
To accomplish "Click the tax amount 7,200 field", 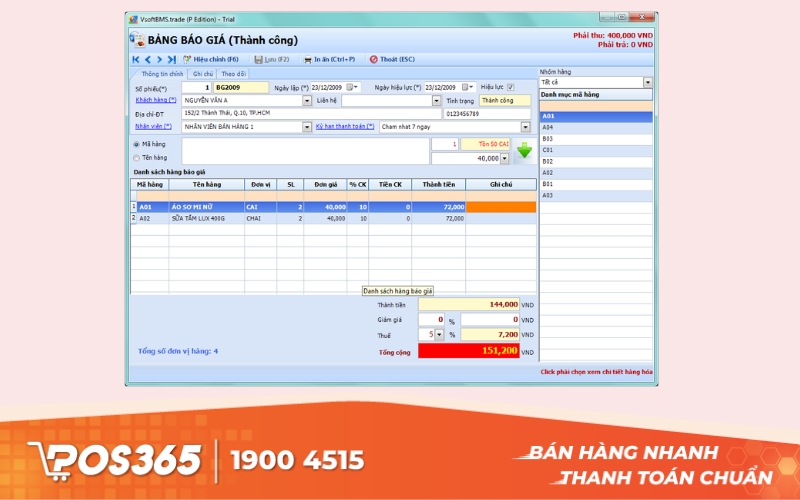I will point(489,335).
